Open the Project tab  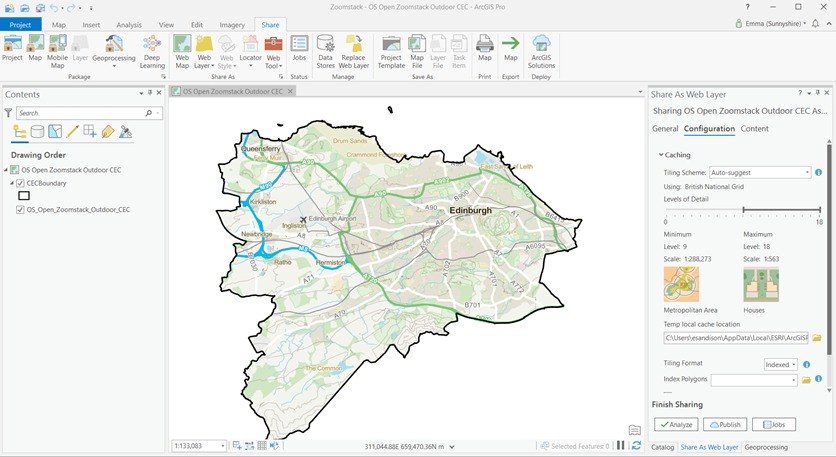coord(20,25)
